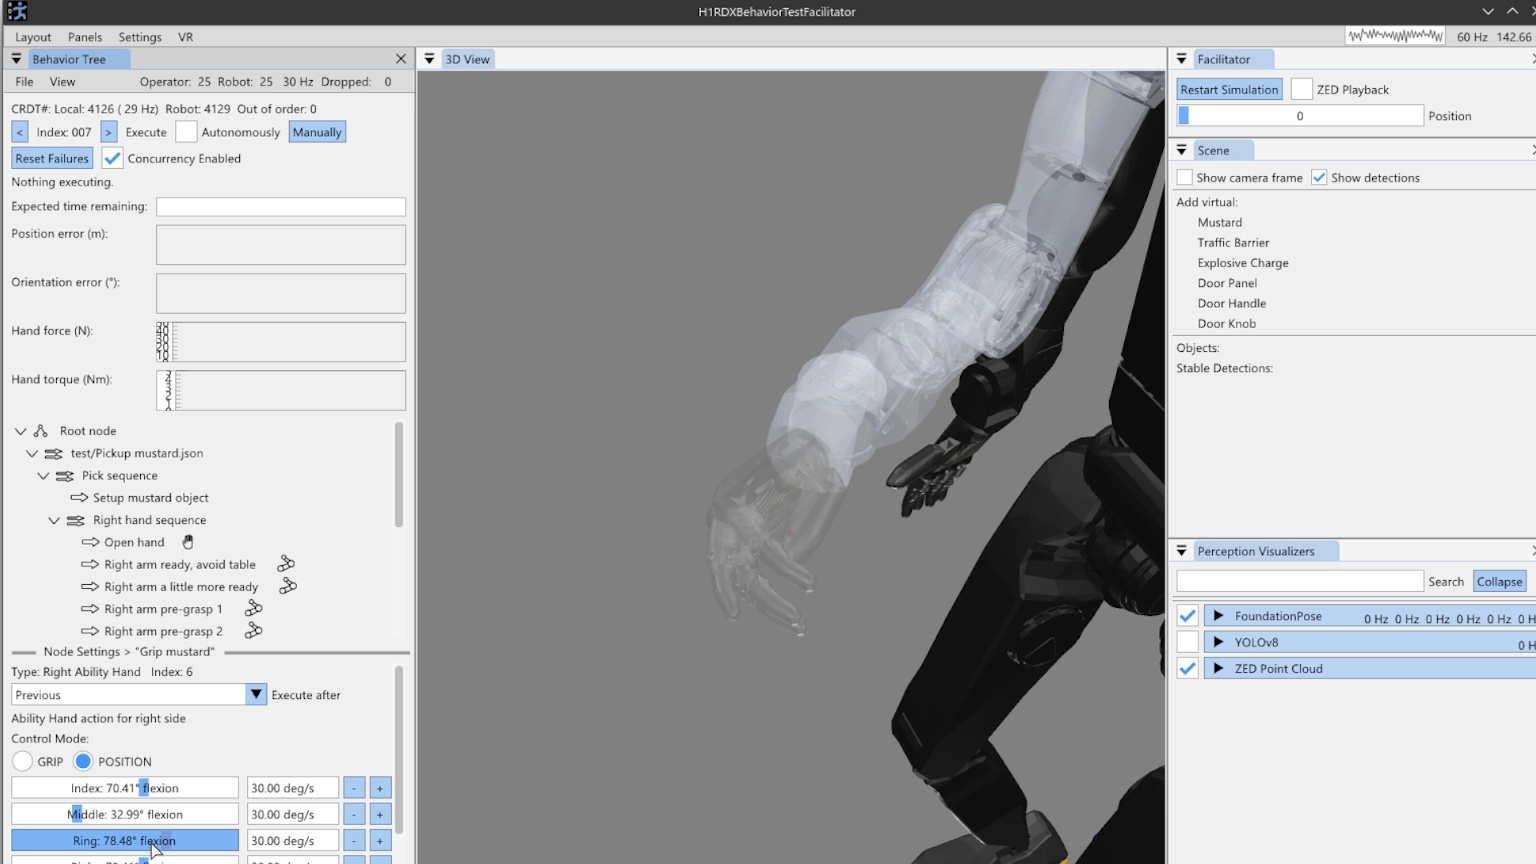Enable the Show camera frame checkbox
This screenshot has height=864, width=1536.
coord(1185,177)
